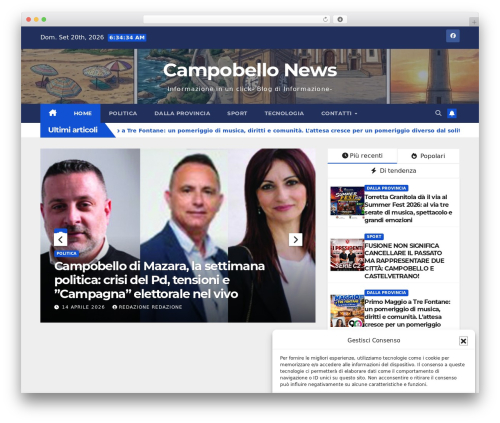Open Primo Maggio a Tre Fontane article
500x423 pixels.
[x=407, y=313]
